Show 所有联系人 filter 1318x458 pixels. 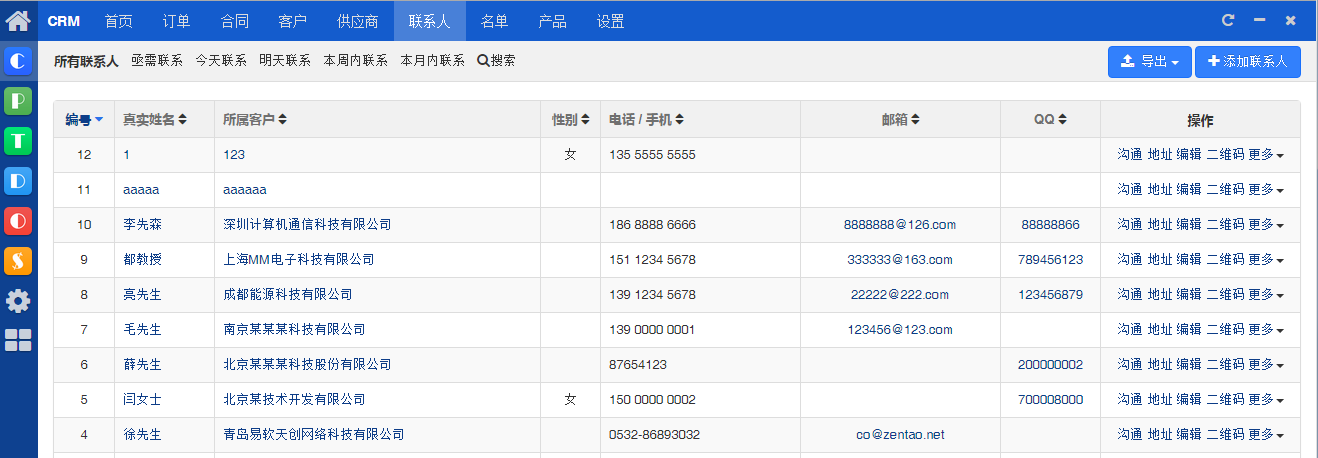(x=86, y=61)
